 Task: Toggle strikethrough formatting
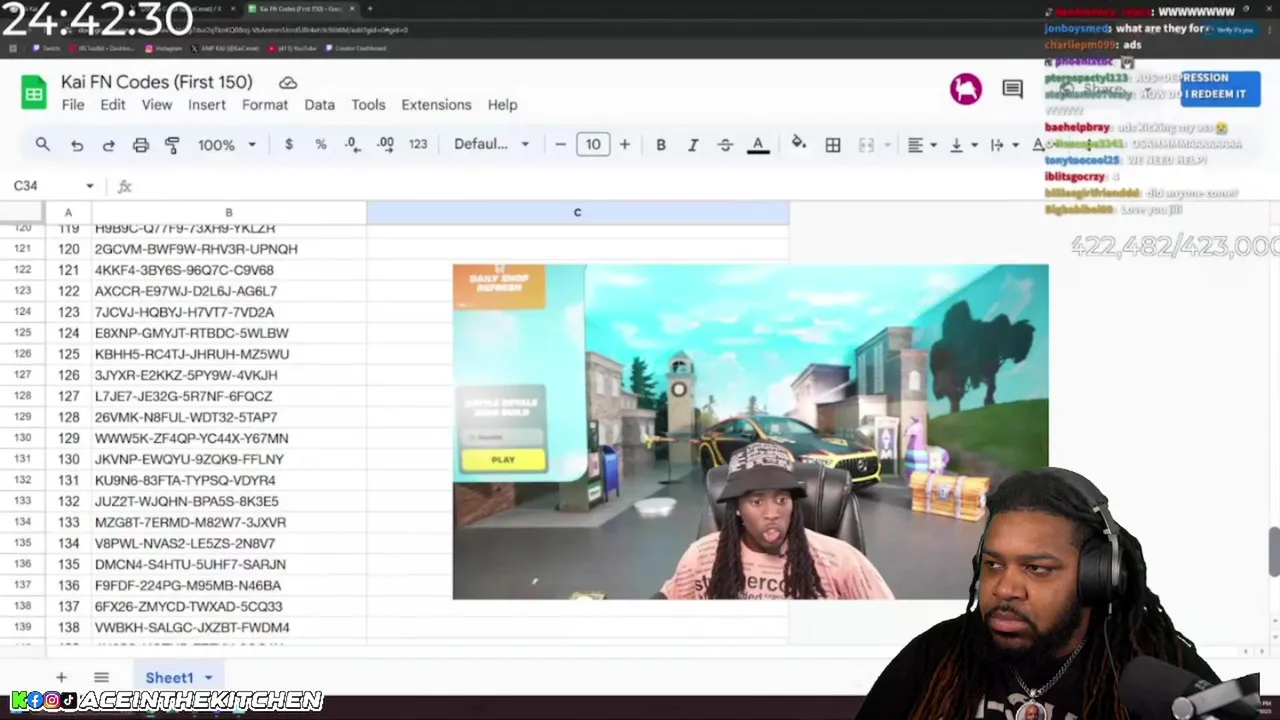tap(725, 144)
